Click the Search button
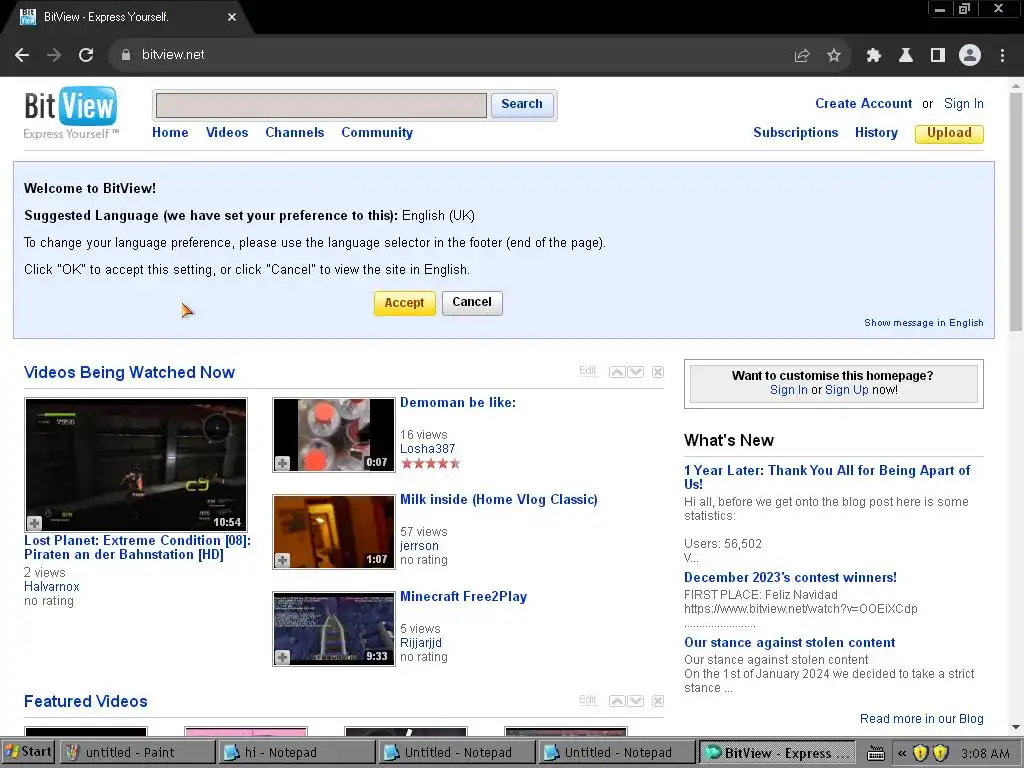 pyautogui.click(x=522, y=104)
